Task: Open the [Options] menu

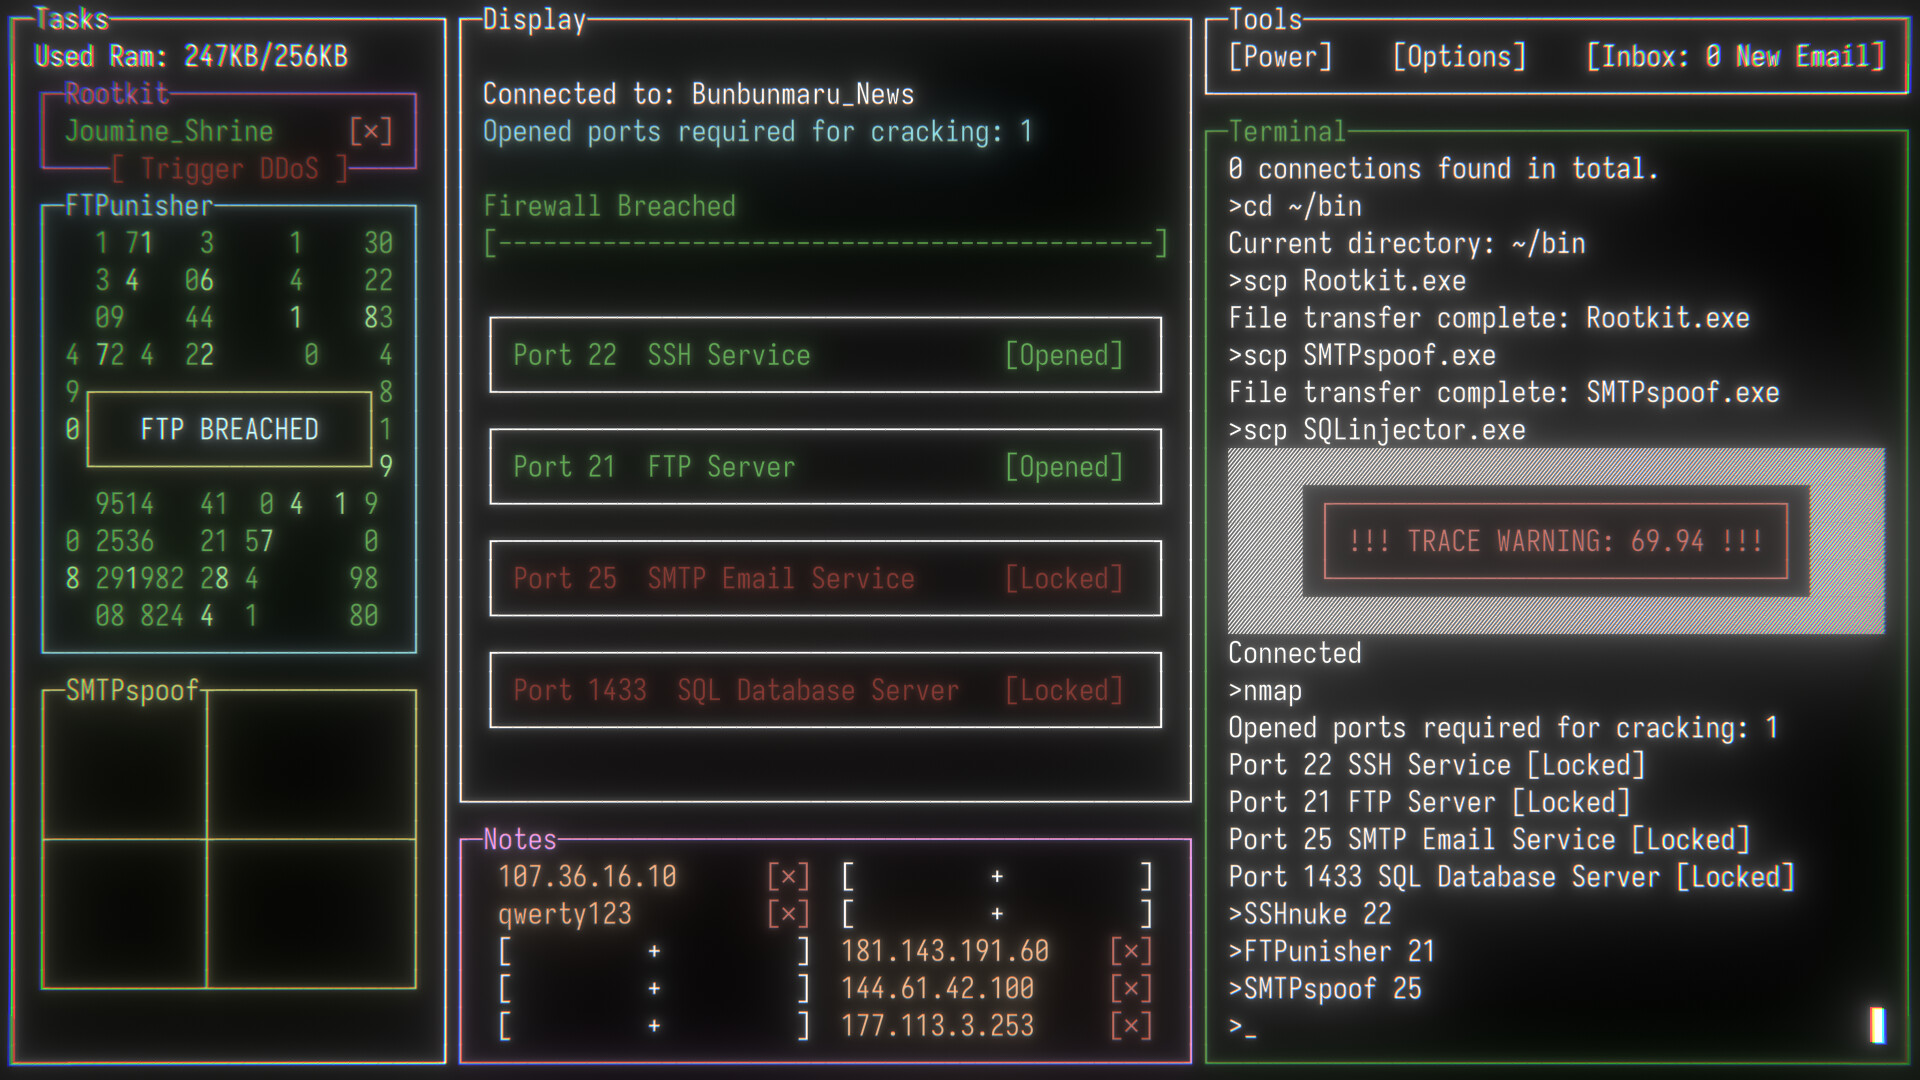Action: pos(1458,57)
